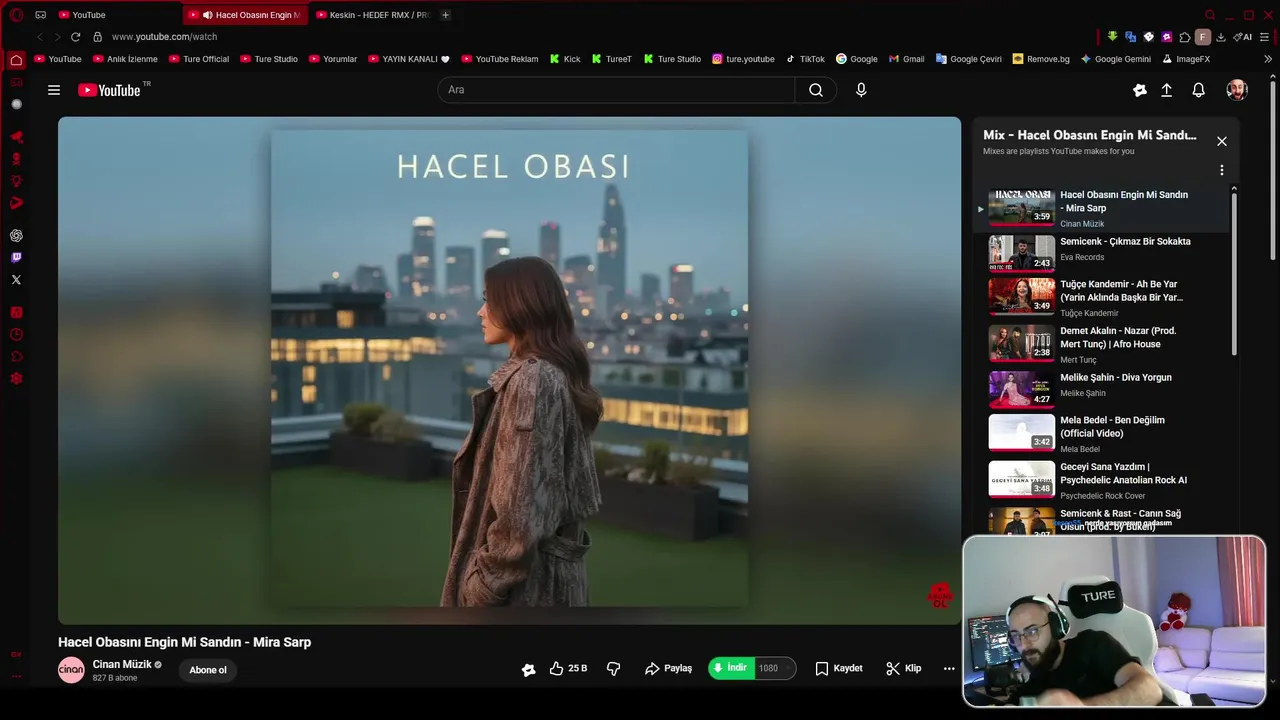Screen dimensions: 1280x720
Task: Open a new tab with the plus button
Action: 445,15
